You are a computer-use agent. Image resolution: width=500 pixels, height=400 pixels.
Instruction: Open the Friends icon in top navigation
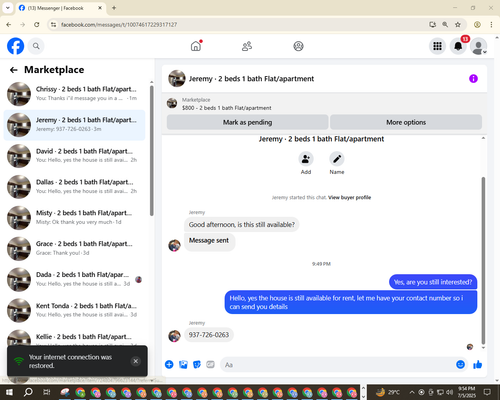tap(247, 46)
